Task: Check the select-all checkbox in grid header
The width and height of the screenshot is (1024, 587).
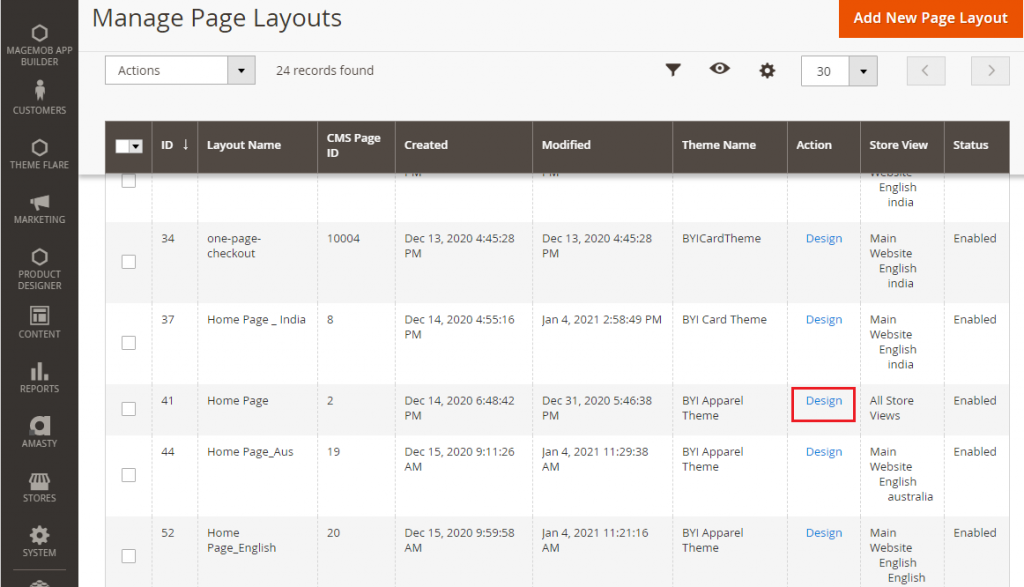Action: pyautogui.click(x=124, y=145)
